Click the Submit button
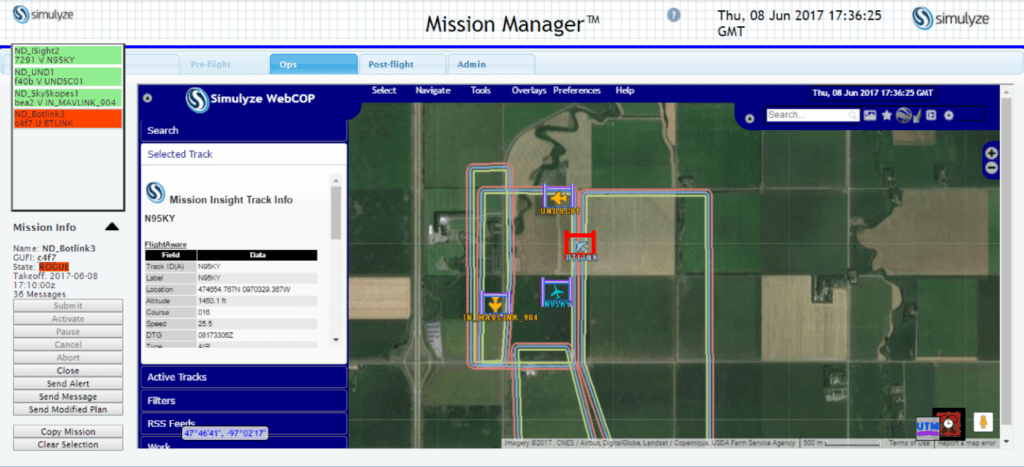Viewport: 1024px width, 467px height. pyautogui.click(x=68, y=306)
